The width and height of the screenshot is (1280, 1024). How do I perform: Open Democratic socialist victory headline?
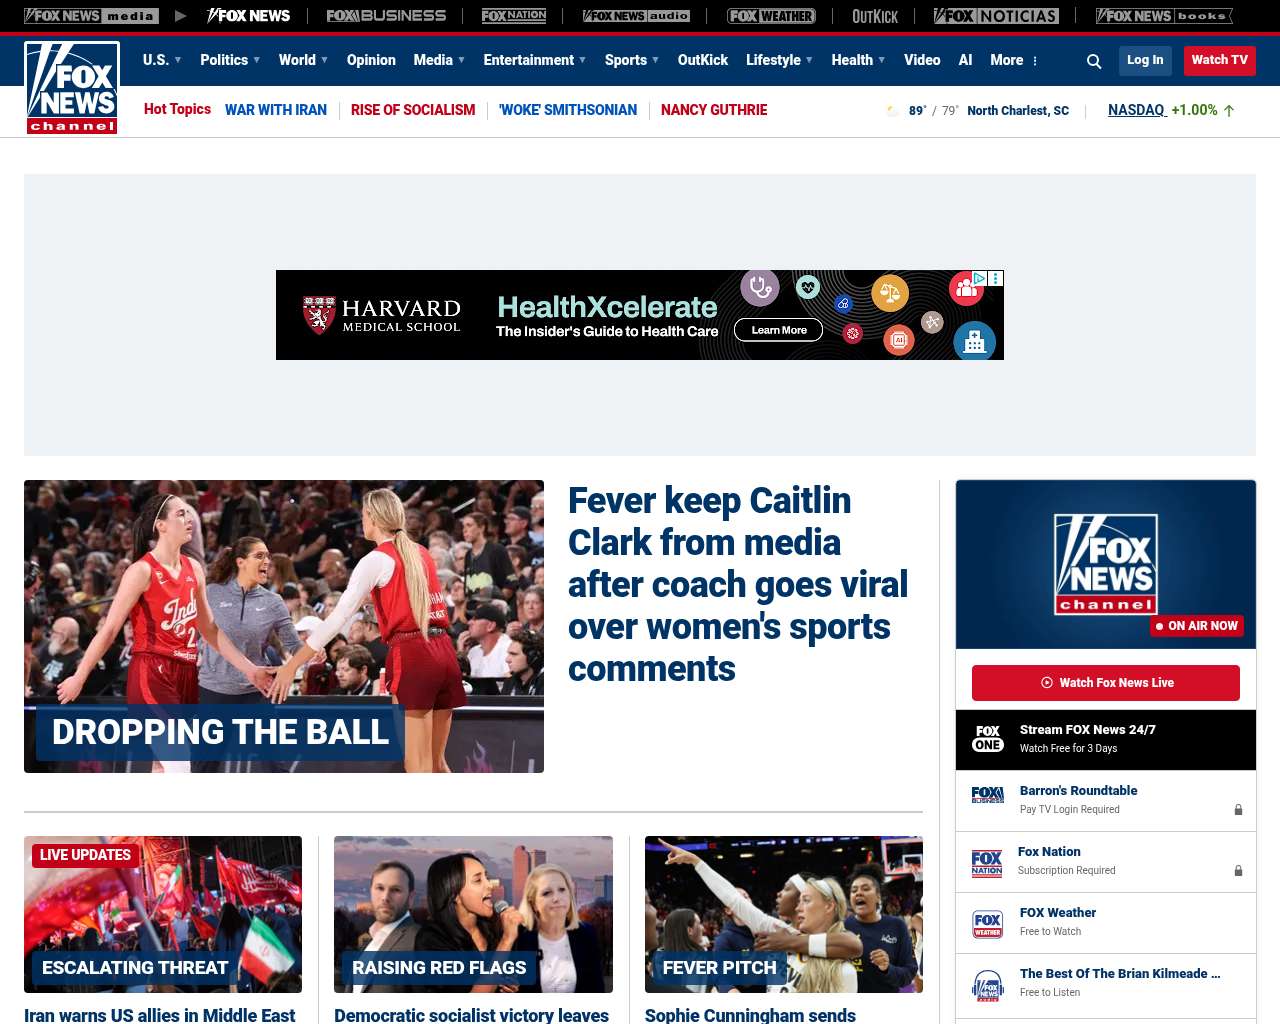tap(472, 1015)
